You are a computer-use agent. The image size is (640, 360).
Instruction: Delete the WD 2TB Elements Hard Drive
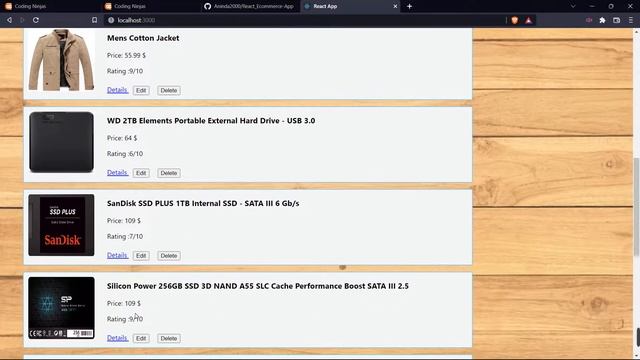click(169, 173)
